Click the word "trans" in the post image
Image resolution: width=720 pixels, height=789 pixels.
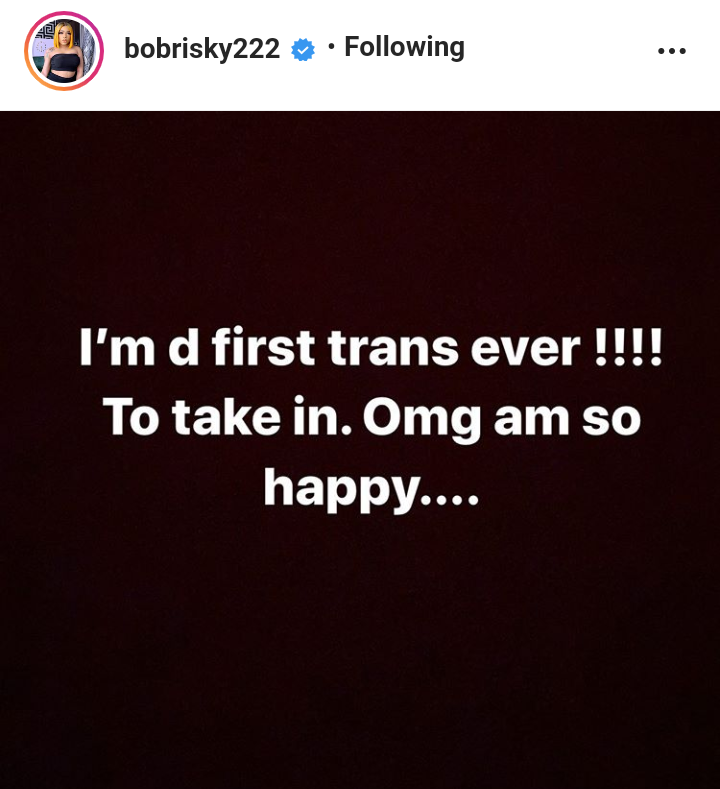click(393, 349)
